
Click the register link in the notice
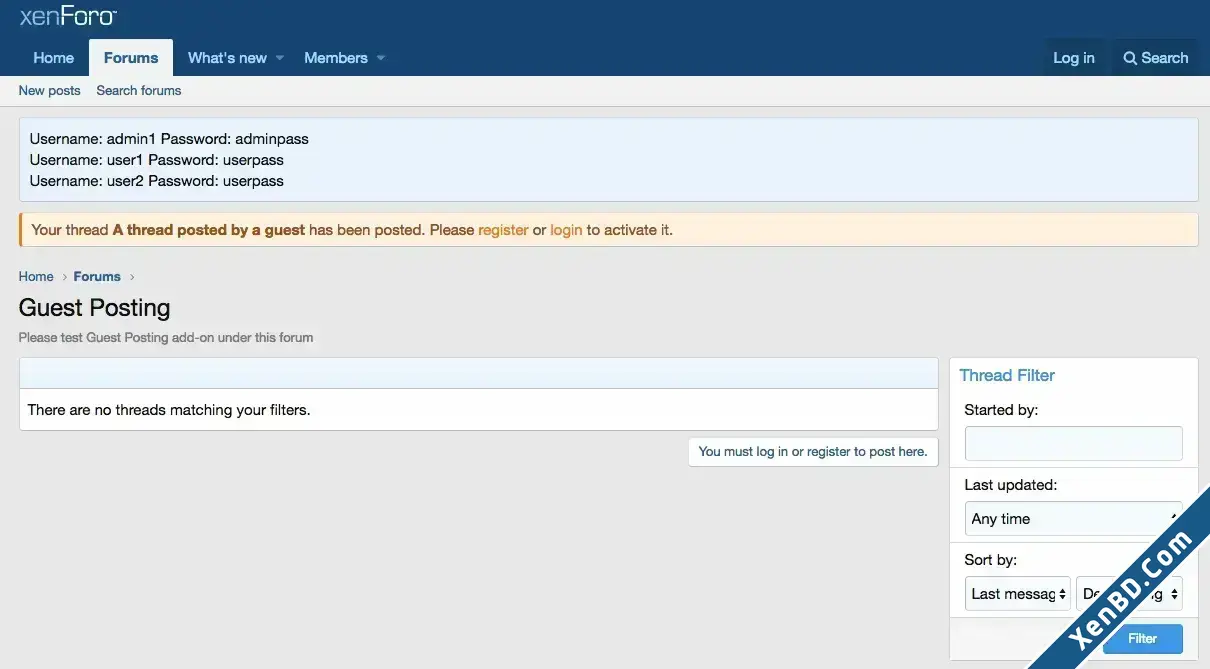(503, 230)
